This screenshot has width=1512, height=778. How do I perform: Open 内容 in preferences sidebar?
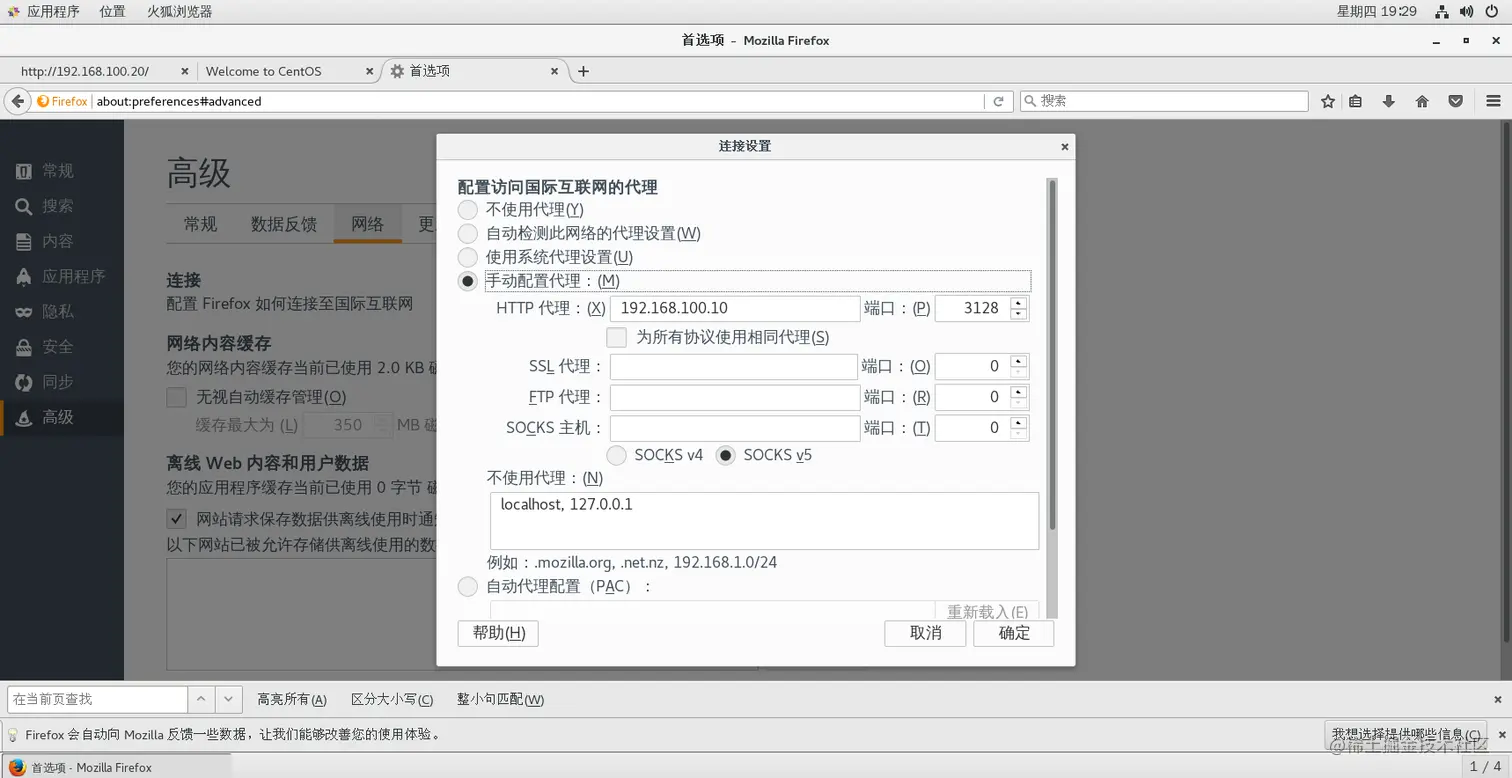(62, 241)
